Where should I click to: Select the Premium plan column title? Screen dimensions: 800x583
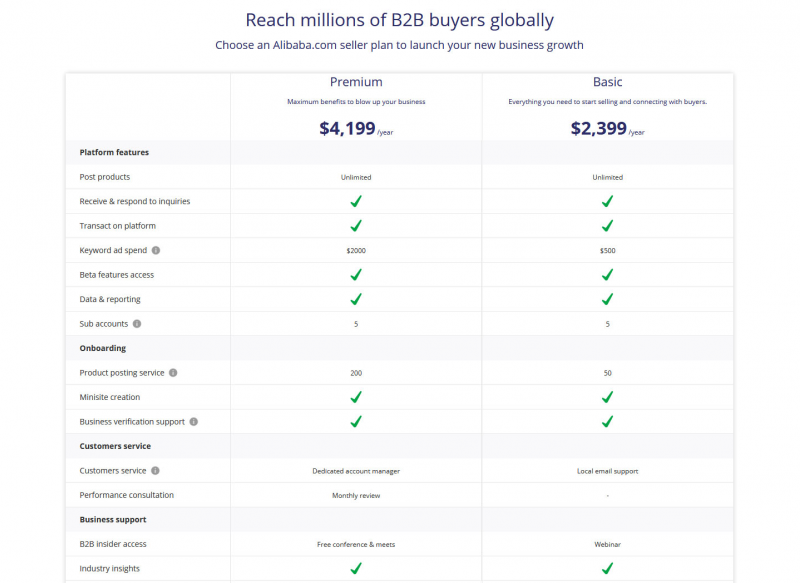(356, 82)
